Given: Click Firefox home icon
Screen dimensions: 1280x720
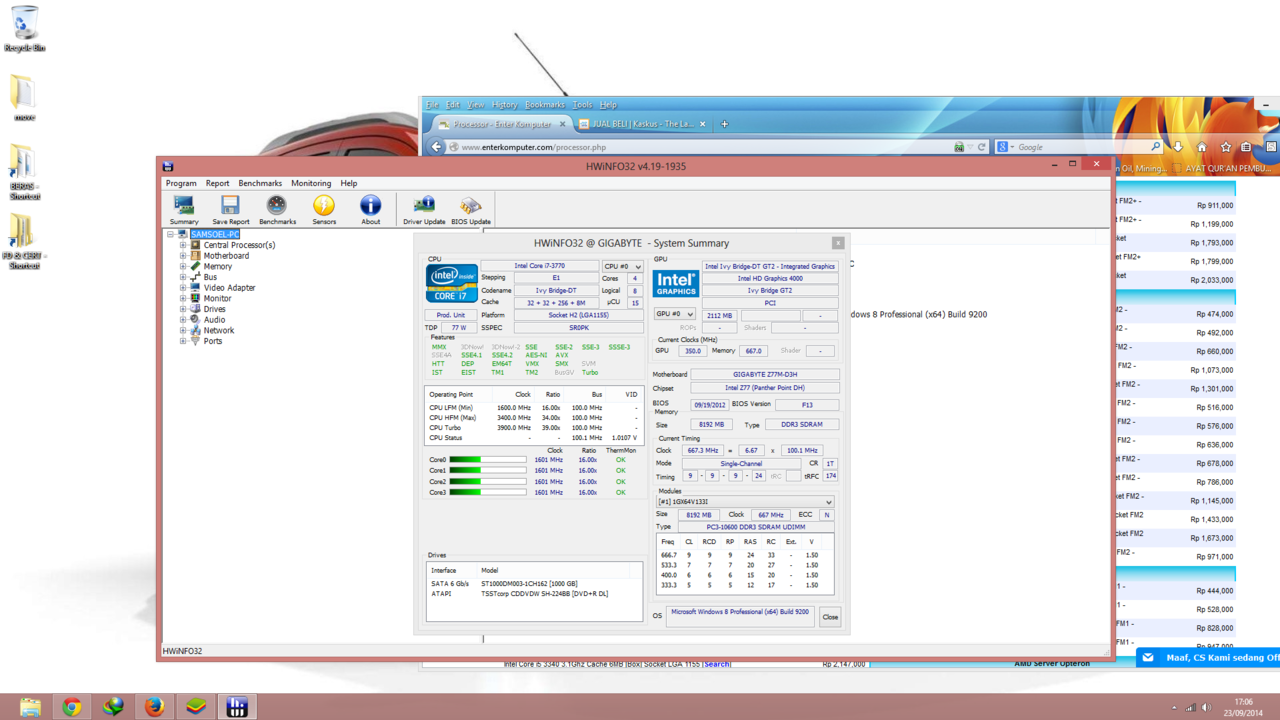Looking at the screenshot, I should point(1202,147).
